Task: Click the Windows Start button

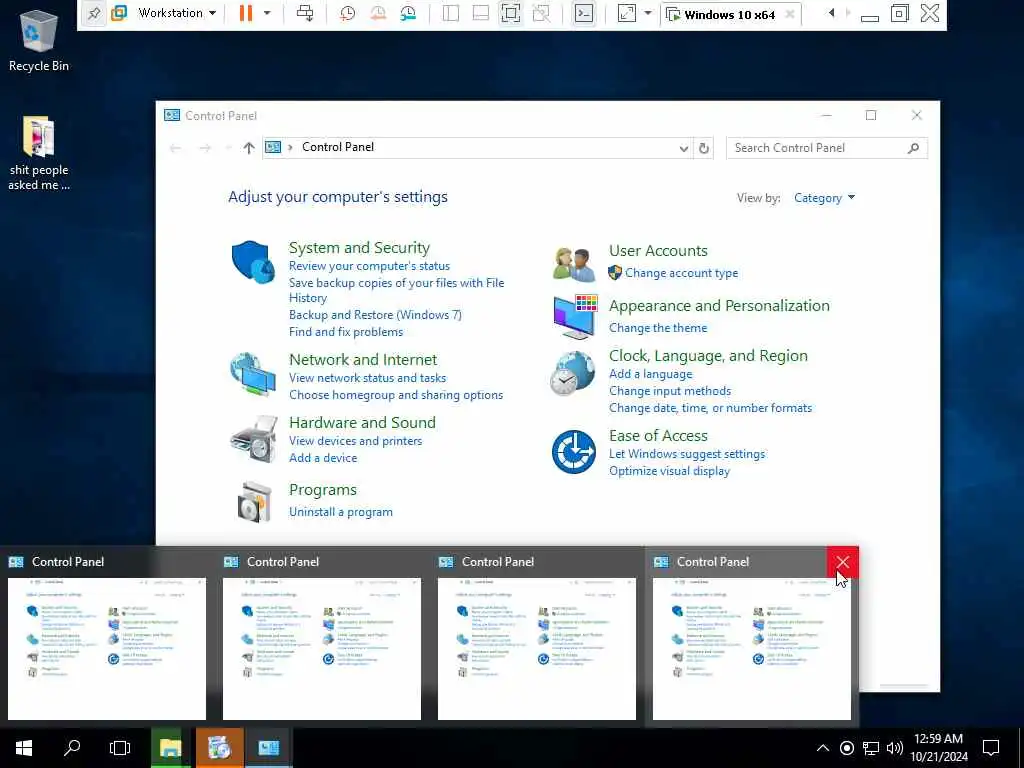Action: tap(24, 748)
